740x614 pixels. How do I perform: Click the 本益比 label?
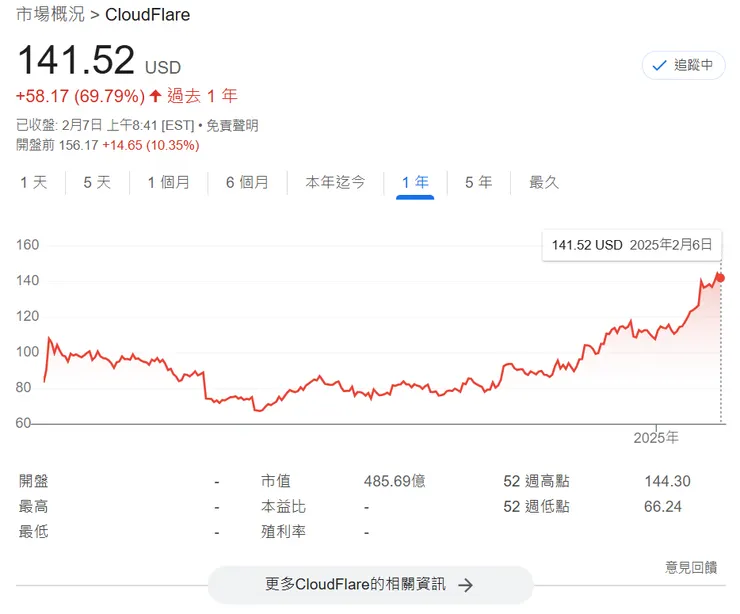coord(283,506)
